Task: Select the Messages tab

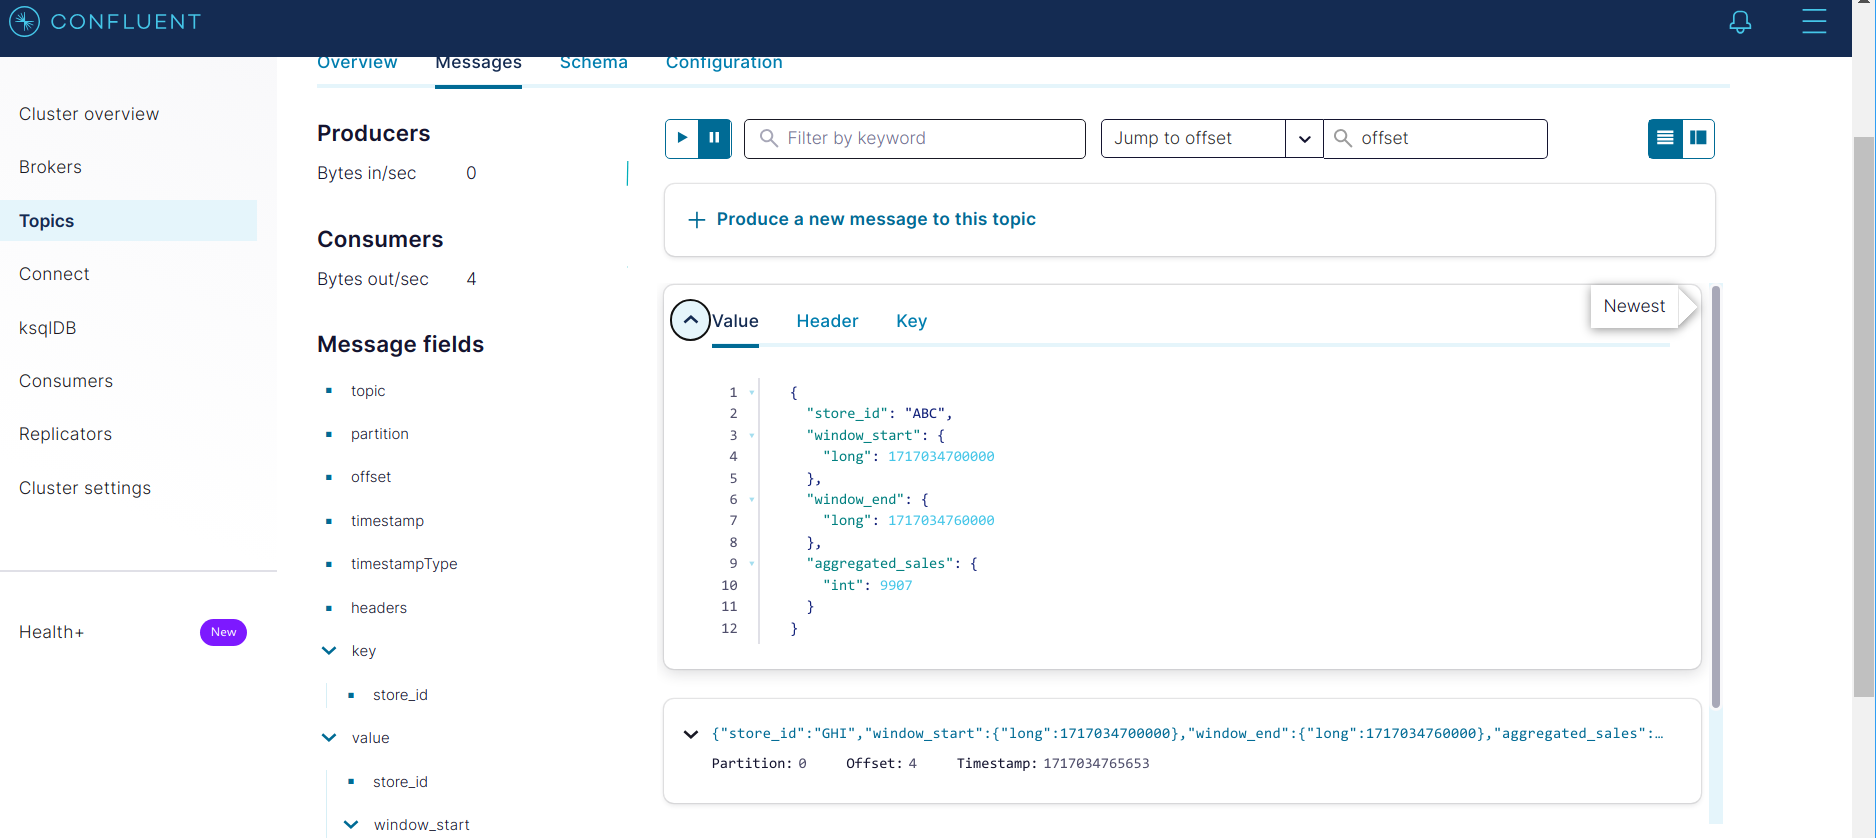Action: [478, 64]
